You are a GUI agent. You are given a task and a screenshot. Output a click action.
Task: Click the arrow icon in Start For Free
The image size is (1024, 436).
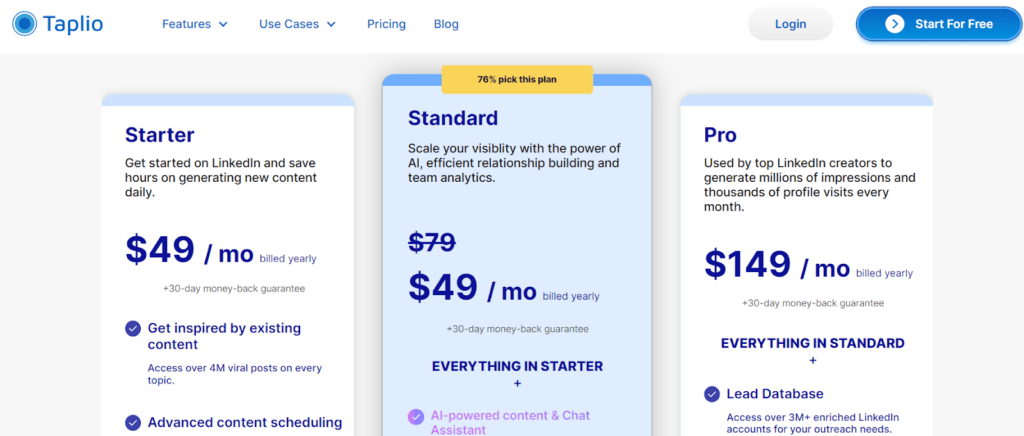coord(895,24)
